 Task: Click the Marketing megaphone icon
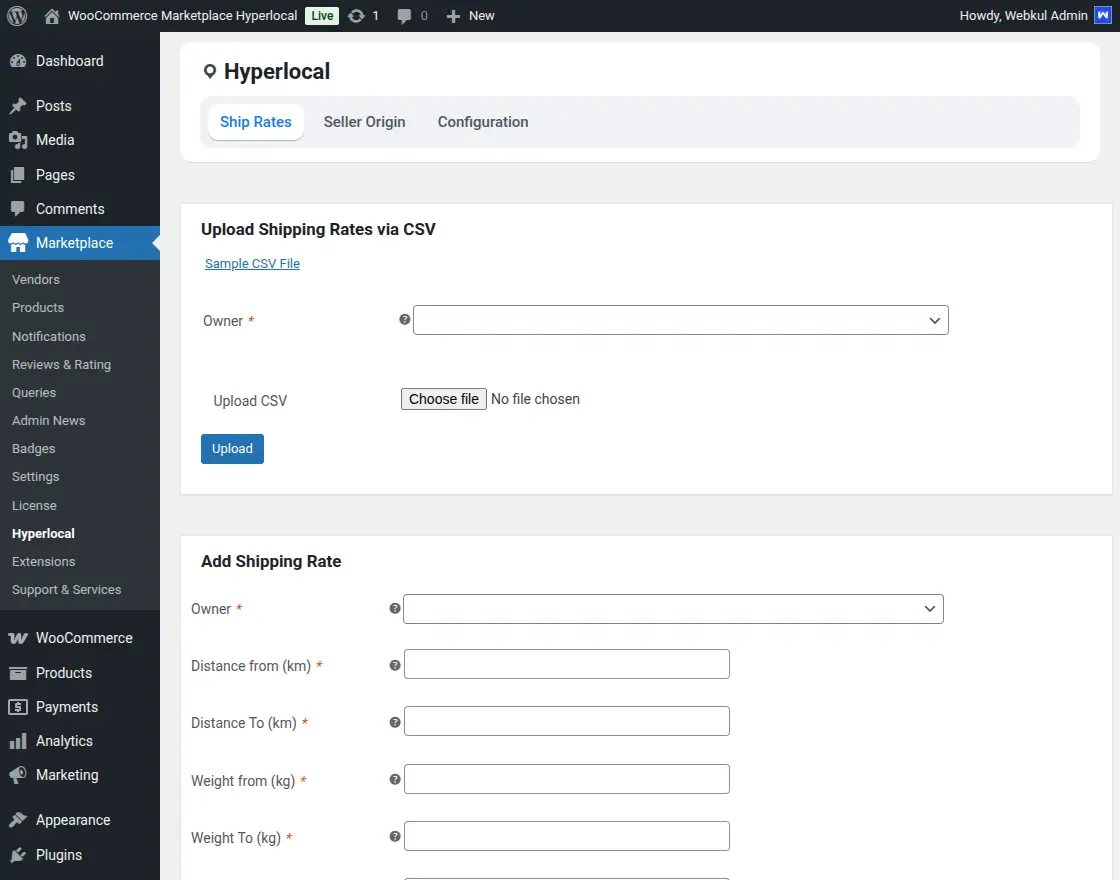tap(18, 775)
